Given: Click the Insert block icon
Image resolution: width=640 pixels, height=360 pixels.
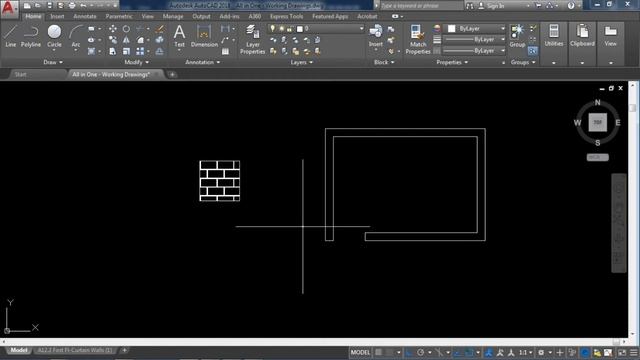Looking at the screenshot, I should pos(376,36).
